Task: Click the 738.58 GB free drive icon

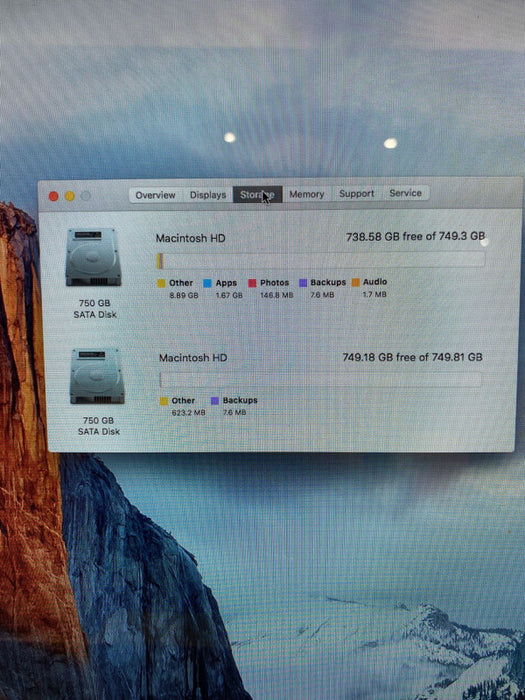Action: pyautogui.click(x=93, y=257)
